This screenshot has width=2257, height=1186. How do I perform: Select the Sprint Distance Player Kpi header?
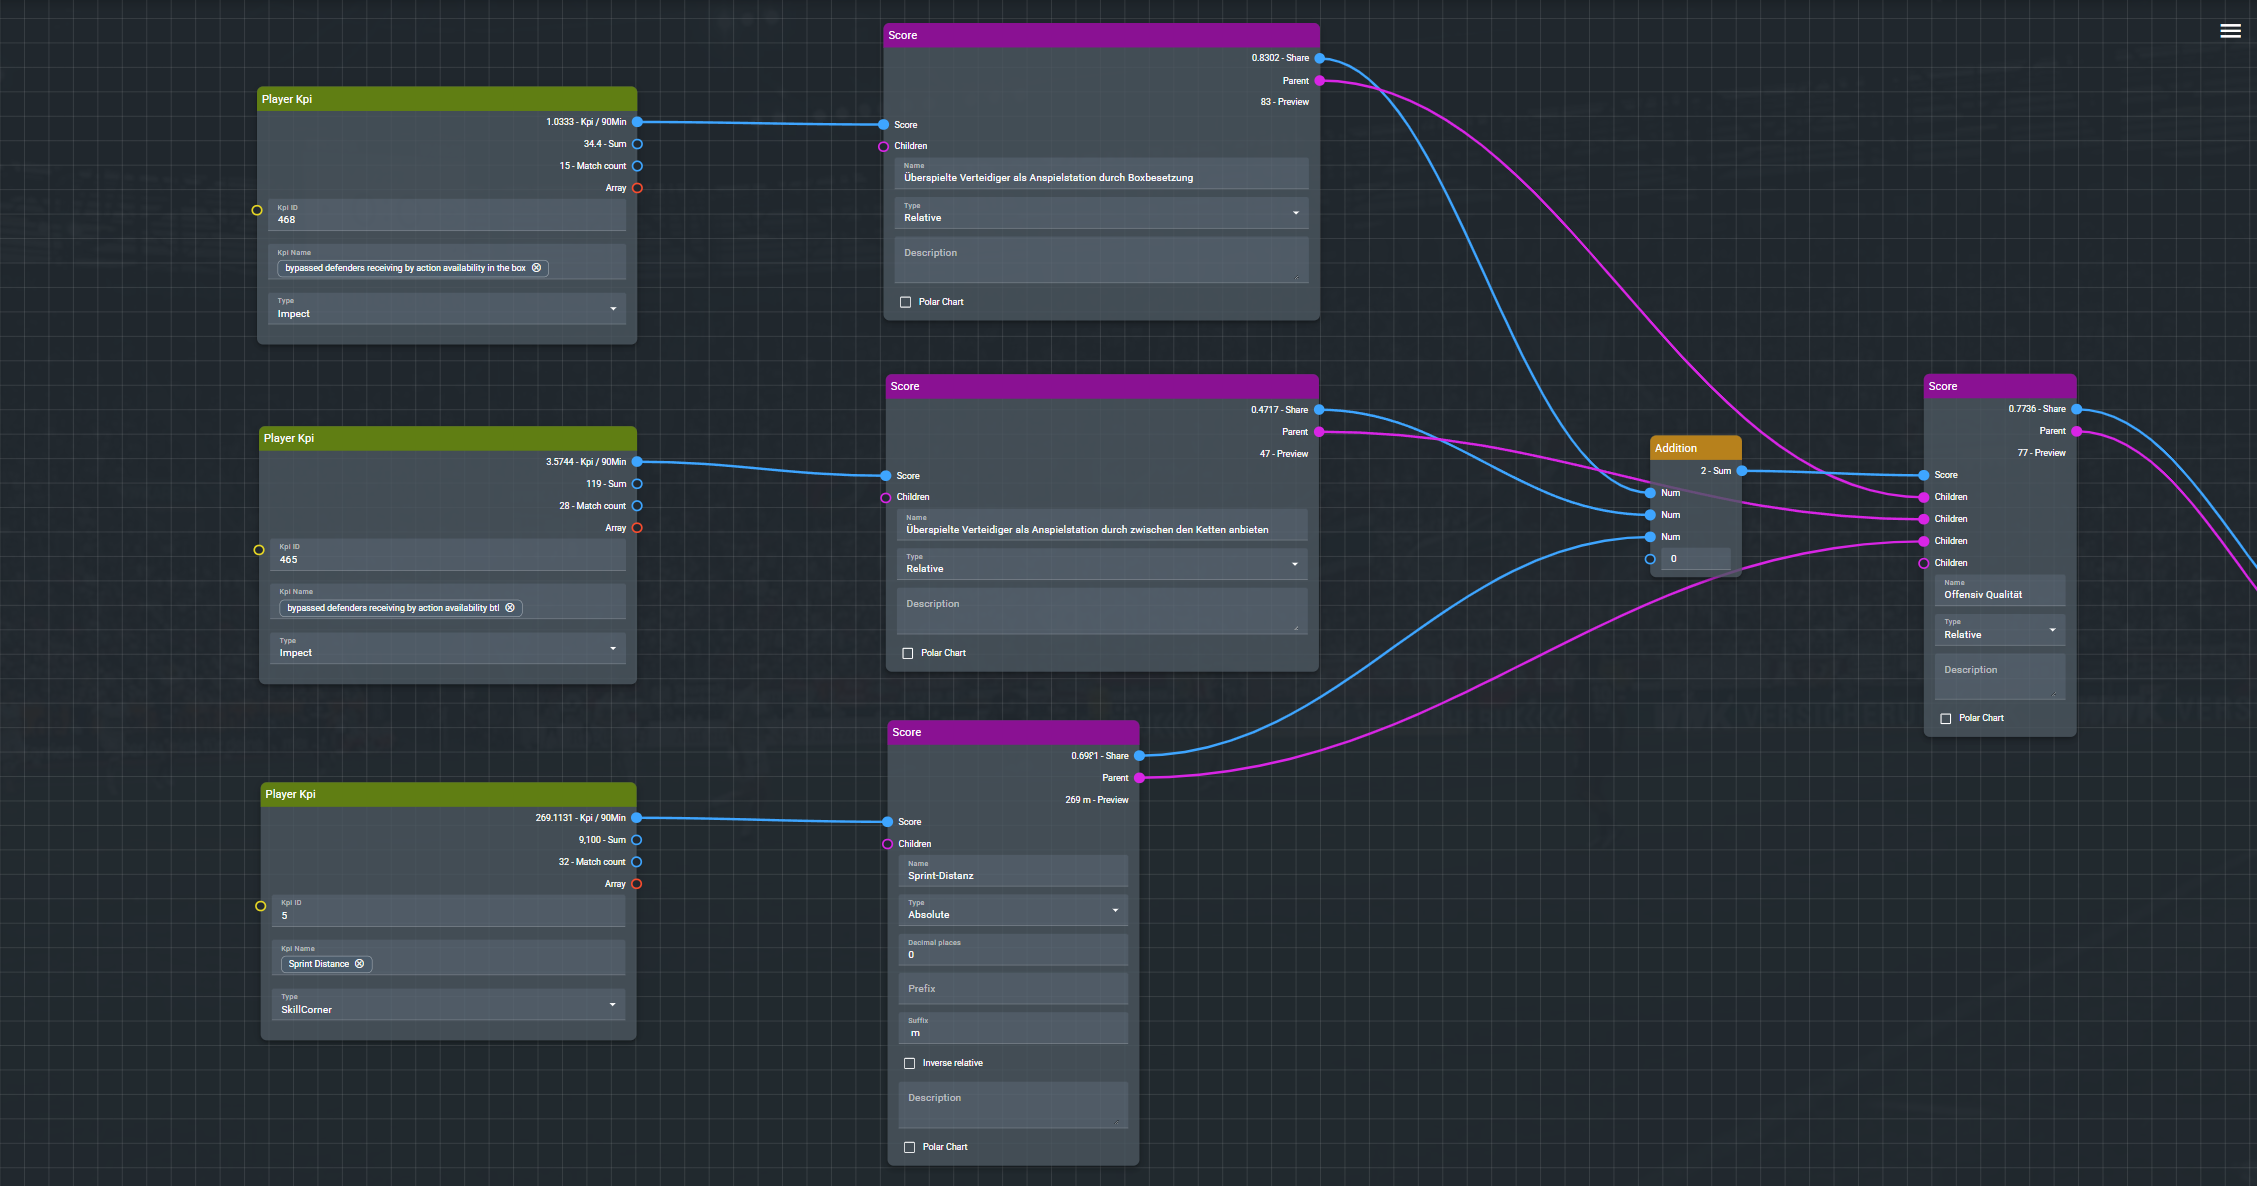click(x=448, y=794)
